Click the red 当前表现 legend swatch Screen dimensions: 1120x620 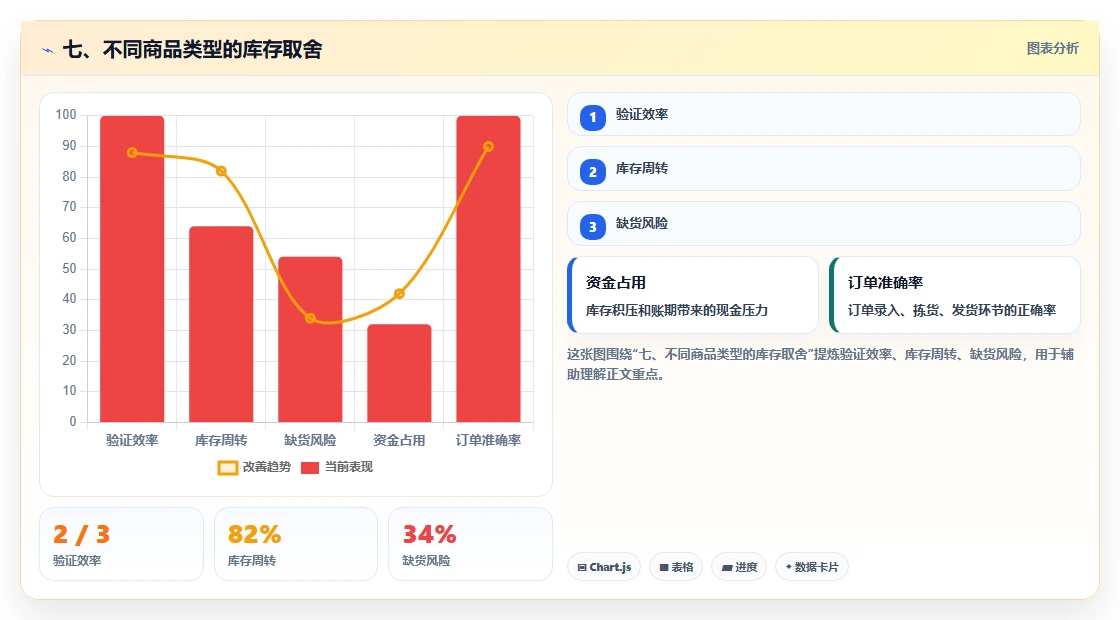tap(309, 468)
